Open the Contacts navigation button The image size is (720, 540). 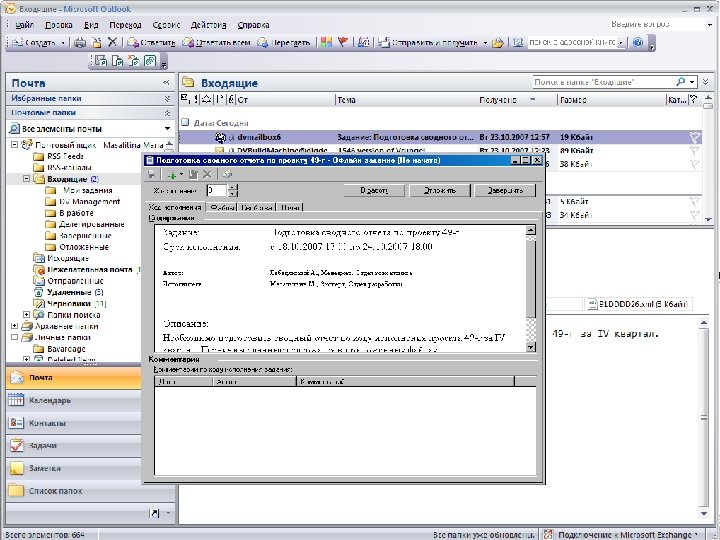click(x=73, y=423)
